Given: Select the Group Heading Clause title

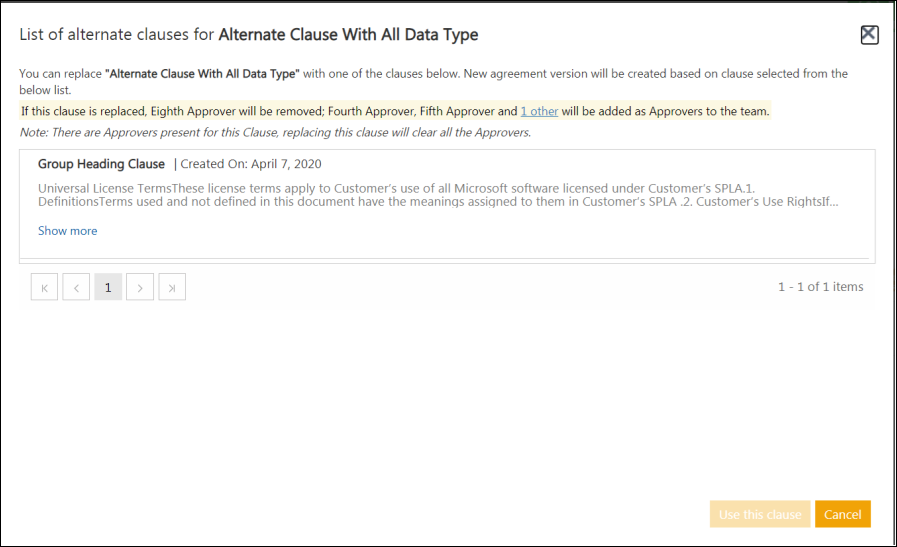Looking at the screenshot, I should (101, 164).
